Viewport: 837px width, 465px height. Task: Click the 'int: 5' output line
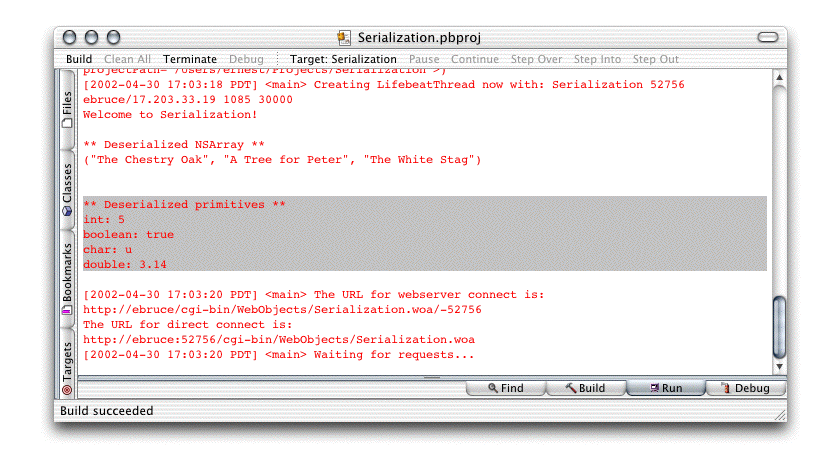(x=104, y=219)
